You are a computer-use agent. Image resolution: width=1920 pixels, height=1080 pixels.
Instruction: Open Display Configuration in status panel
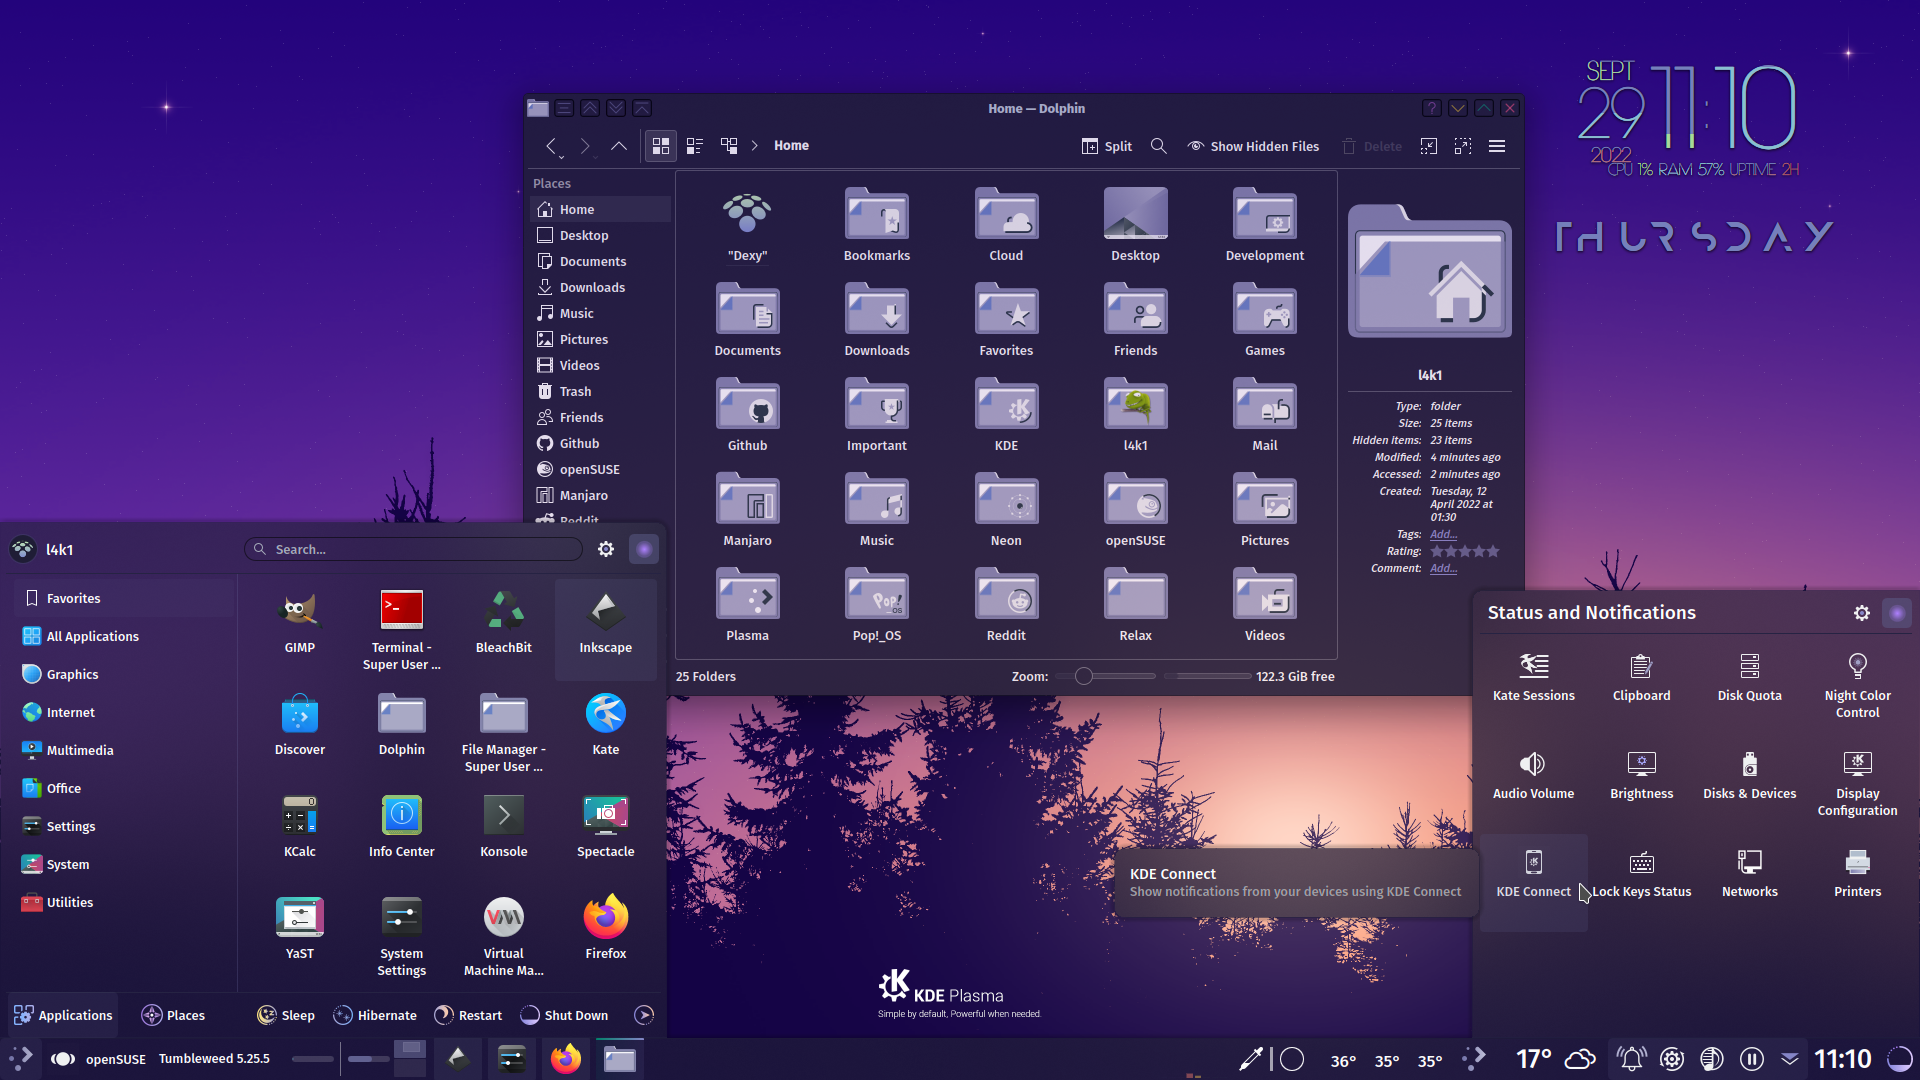(x=1857, y=782)
